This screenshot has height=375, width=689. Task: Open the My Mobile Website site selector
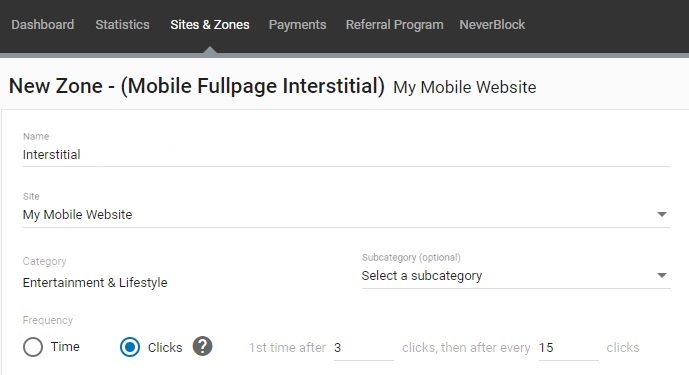click(x=346, y=215)
